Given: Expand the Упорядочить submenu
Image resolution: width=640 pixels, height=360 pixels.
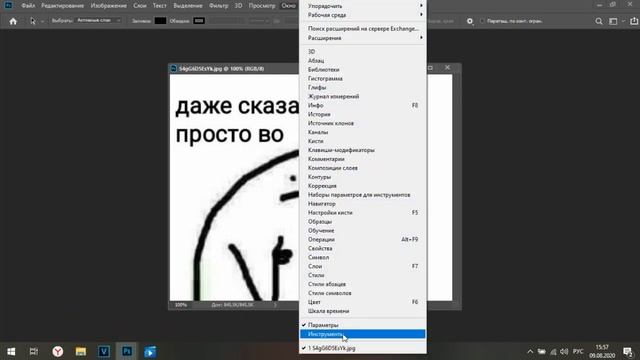Looking at the screenshot, I should tap(362, 6).
